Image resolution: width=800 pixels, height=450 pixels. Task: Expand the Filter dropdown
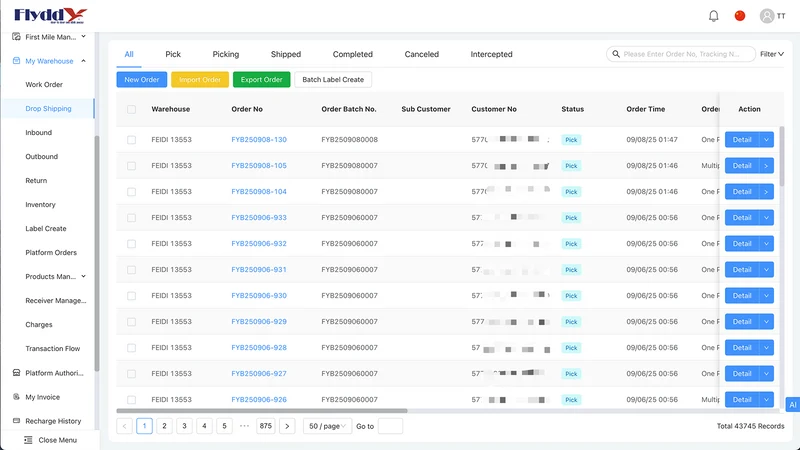point(771,54)
